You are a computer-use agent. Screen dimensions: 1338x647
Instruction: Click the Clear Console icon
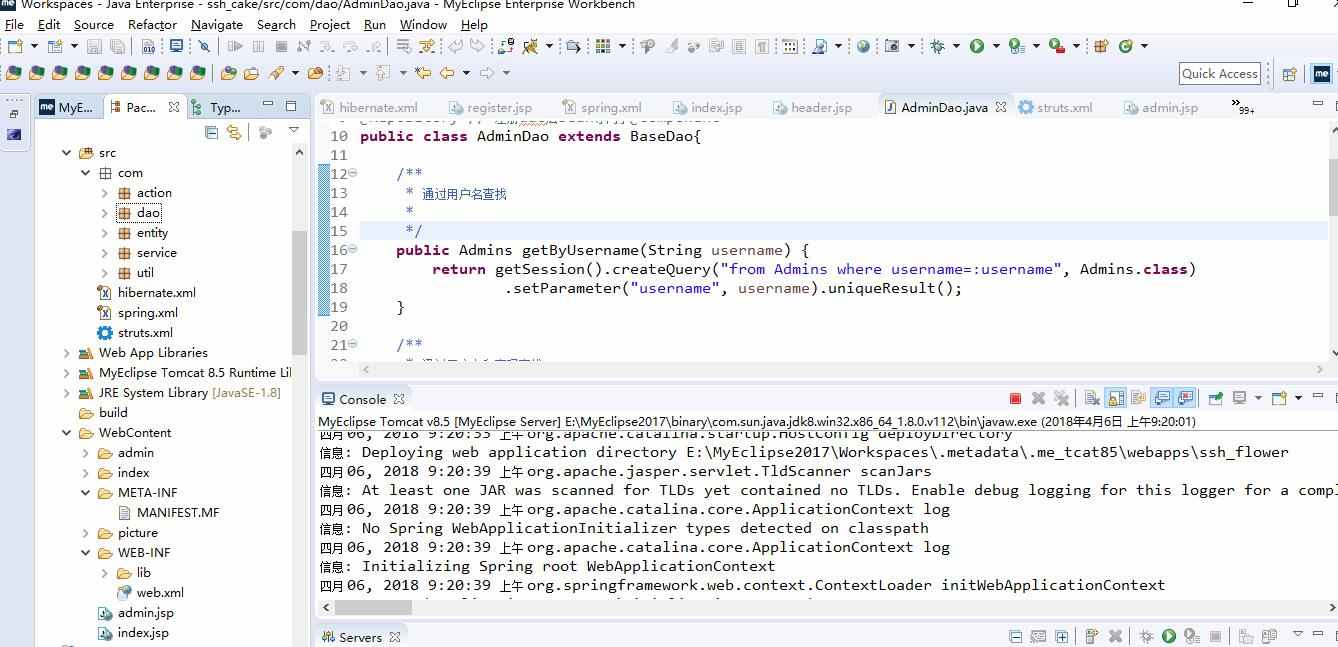coord(1091,398)
